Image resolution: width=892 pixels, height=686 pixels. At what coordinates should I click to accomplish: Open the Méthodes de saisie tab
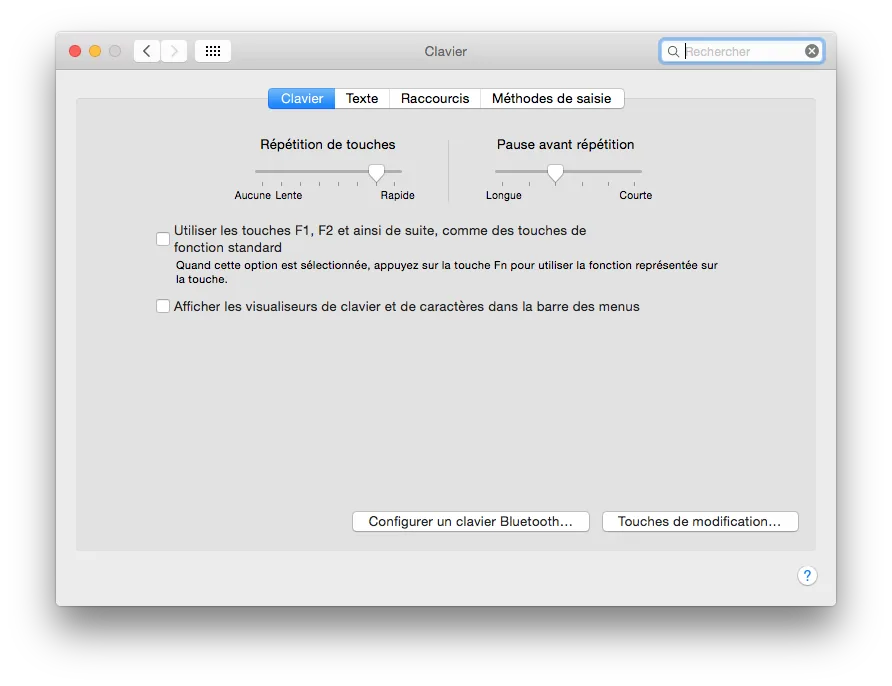552,98
